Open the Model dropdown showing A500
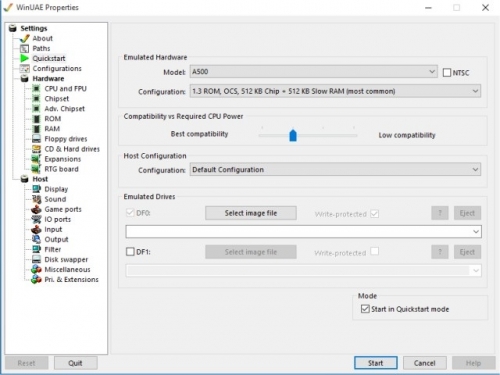This screenshot has width=500, height=375. click(x=314, y=72)
